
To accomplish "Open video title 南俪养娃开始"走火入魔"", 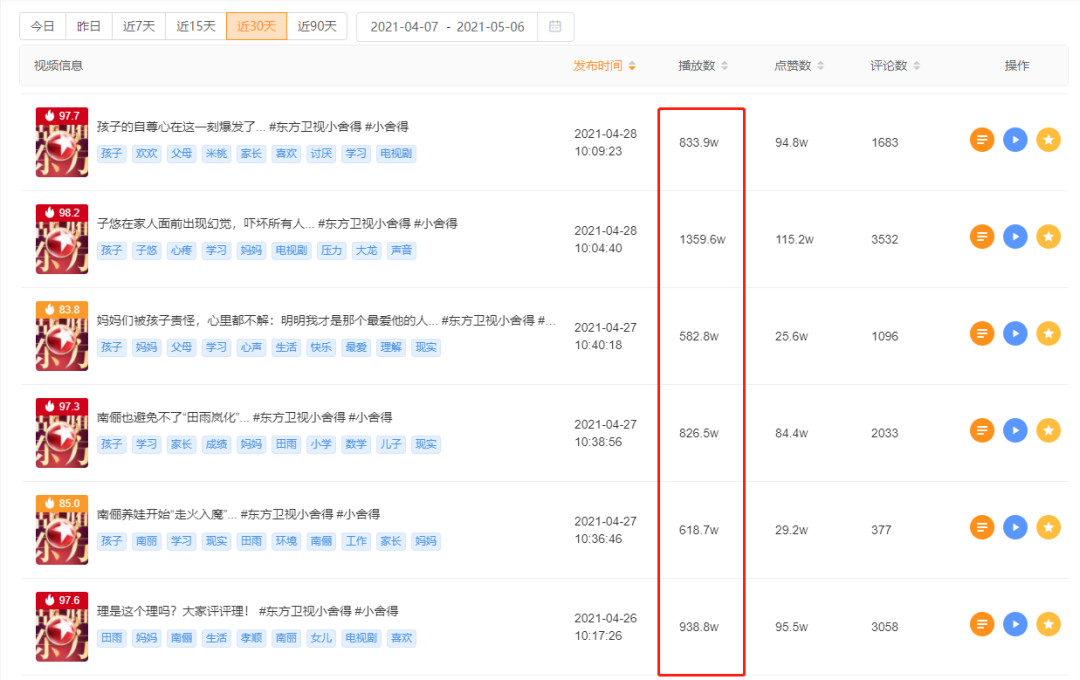I will click(238, 515).
